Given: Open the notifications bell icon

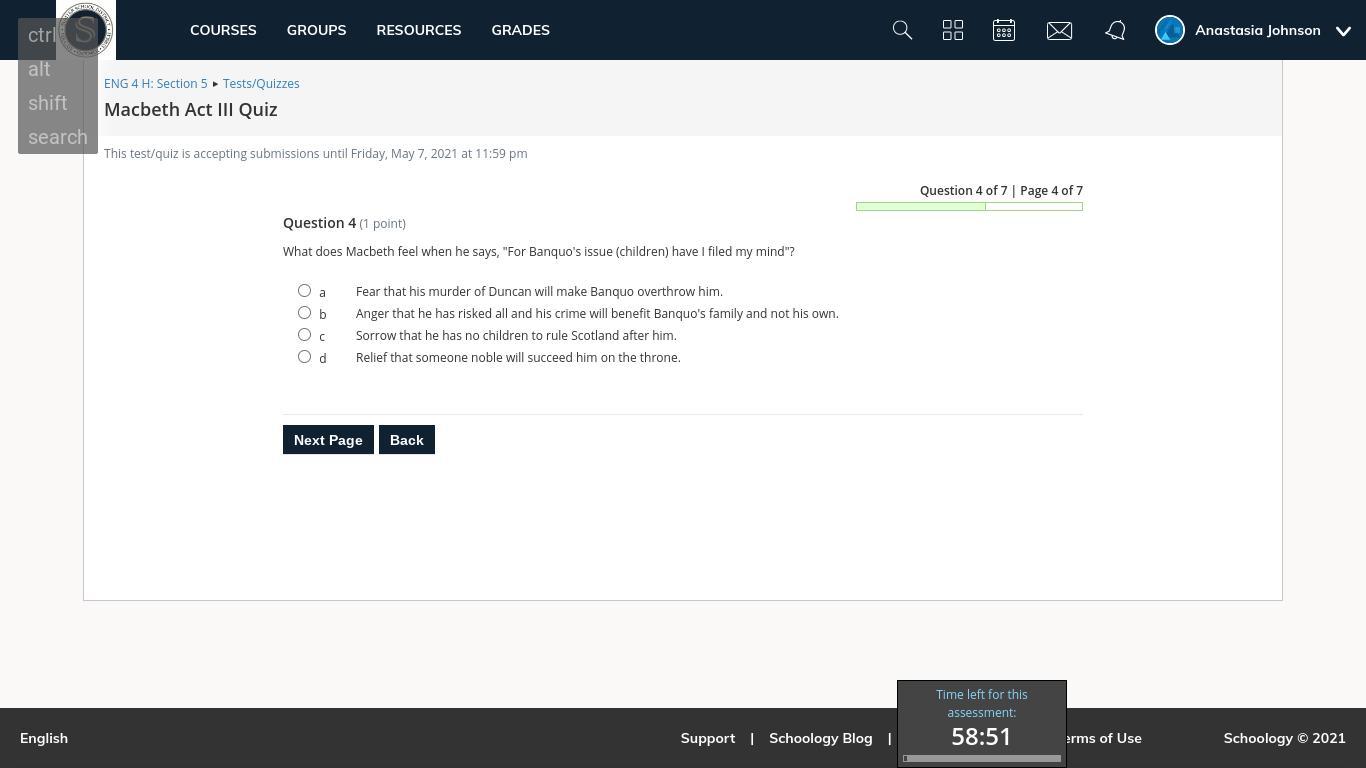Looking at the screenshot, I should [x=1115, y=30].
